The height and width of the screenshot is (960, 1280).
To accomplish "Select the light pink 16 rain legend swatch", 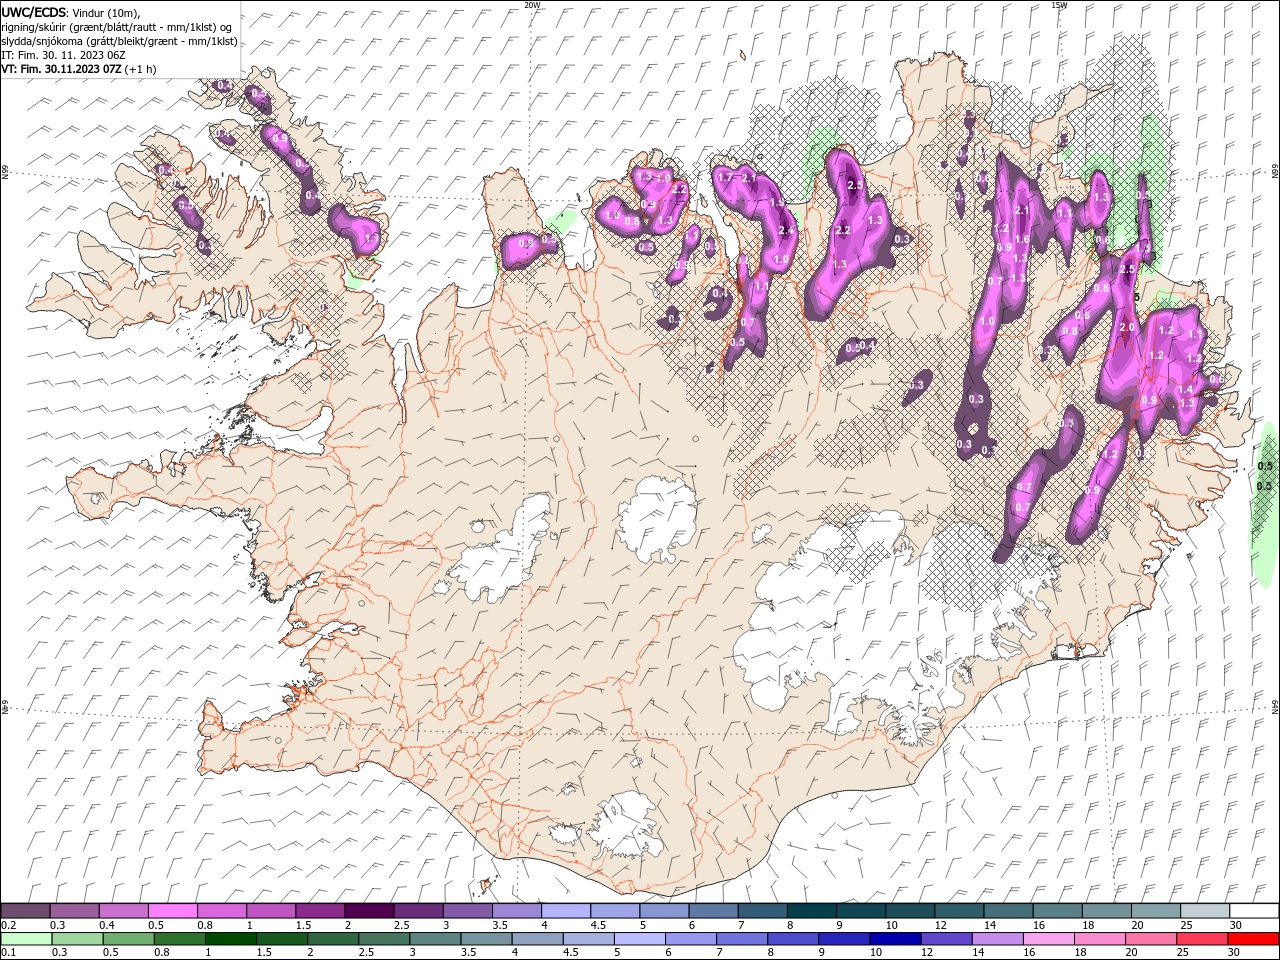I will click(x=1047, y=939).
